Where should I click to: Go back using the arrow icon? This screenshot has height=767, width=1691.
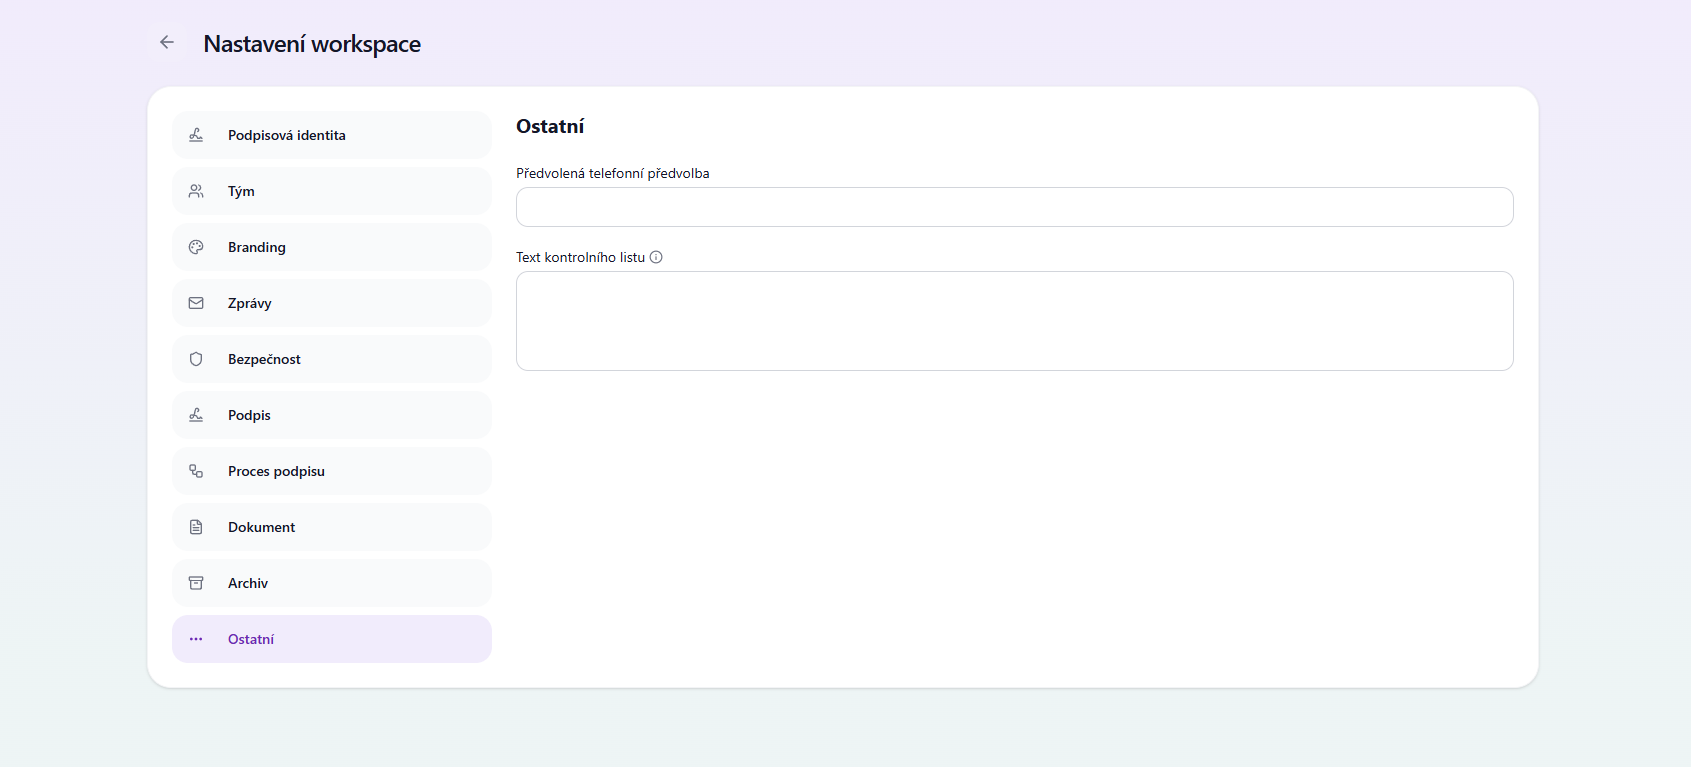(167, 42)
